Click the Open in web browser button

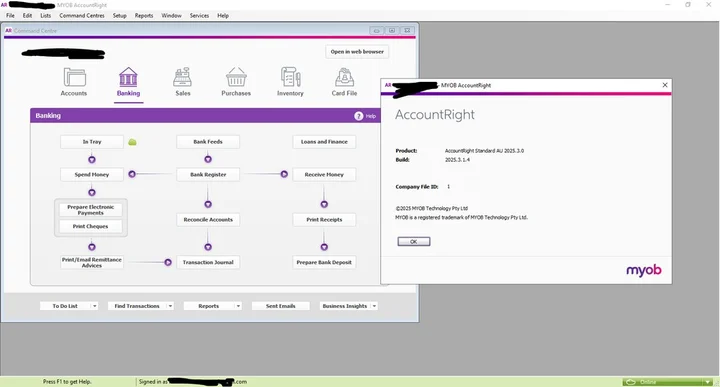click(357, 52)
